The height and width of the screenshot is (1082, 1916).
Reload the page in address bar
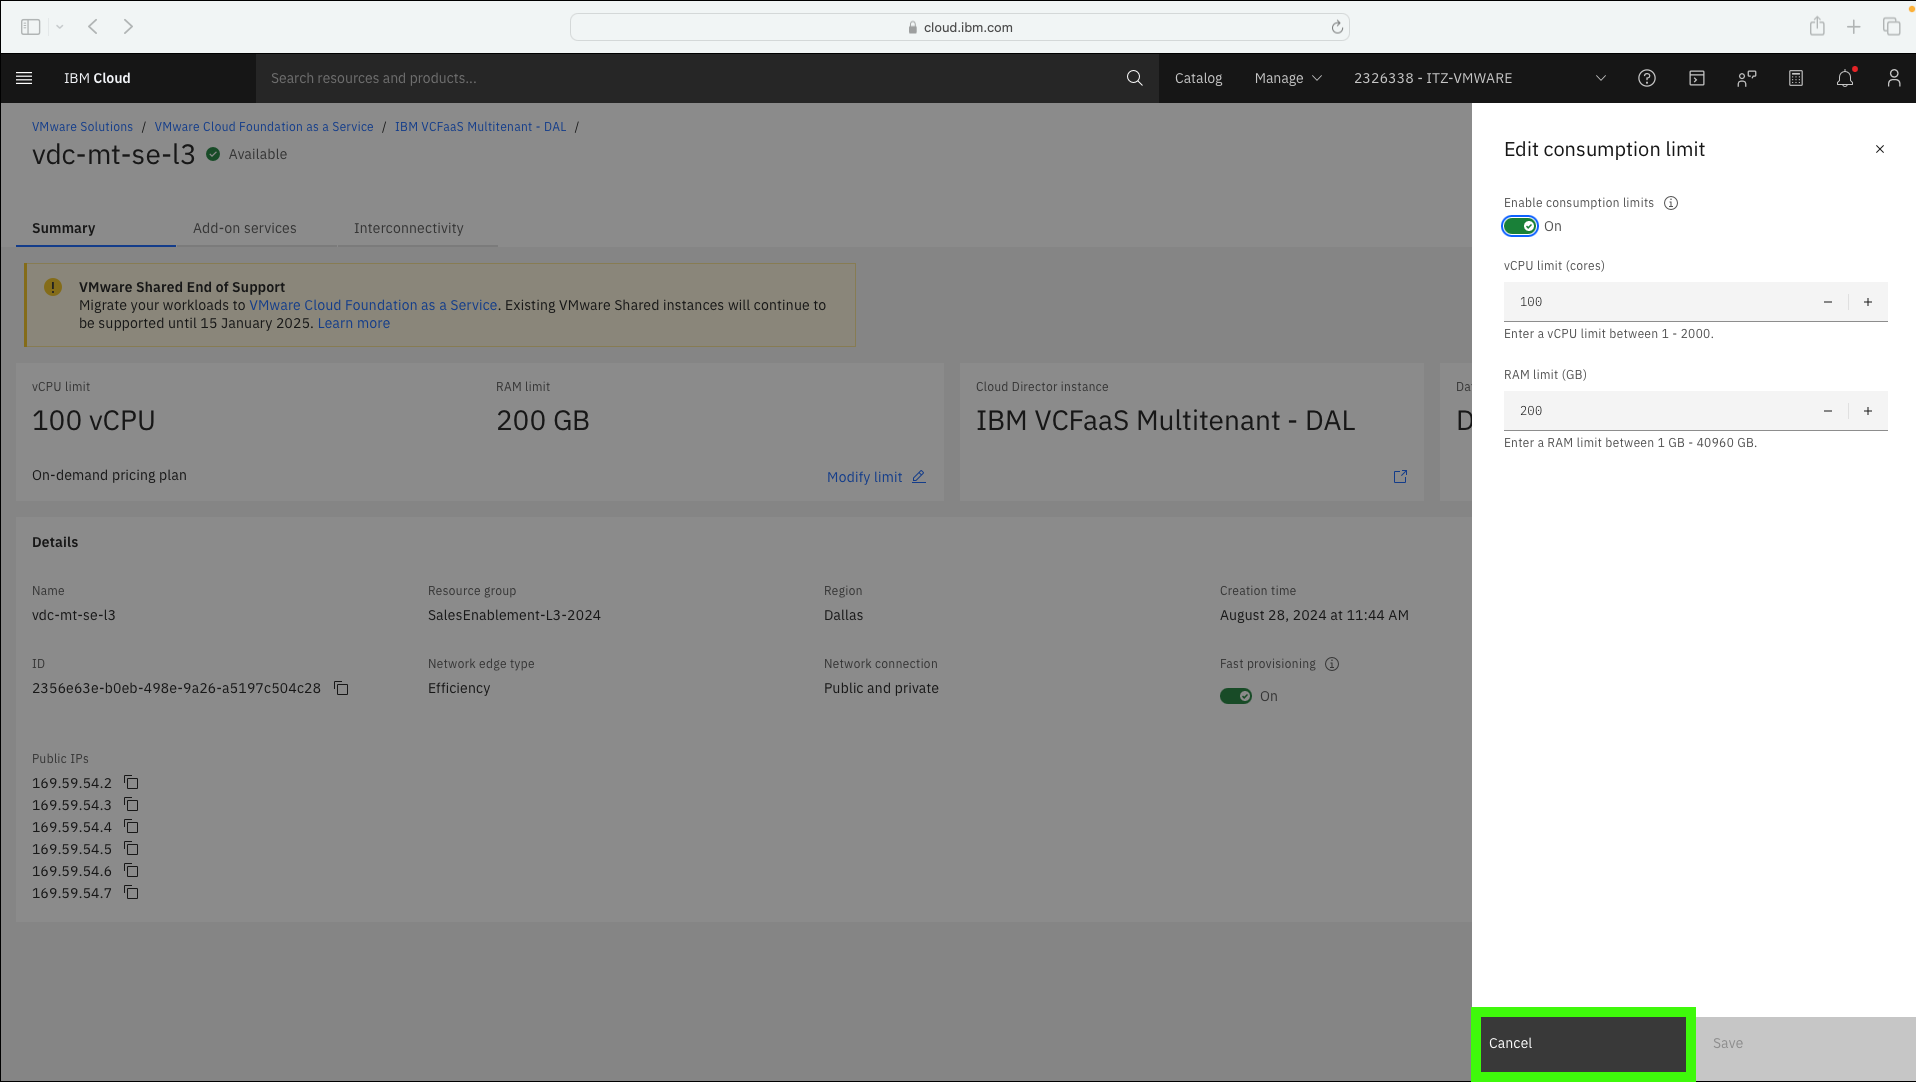coord(1337,27)
